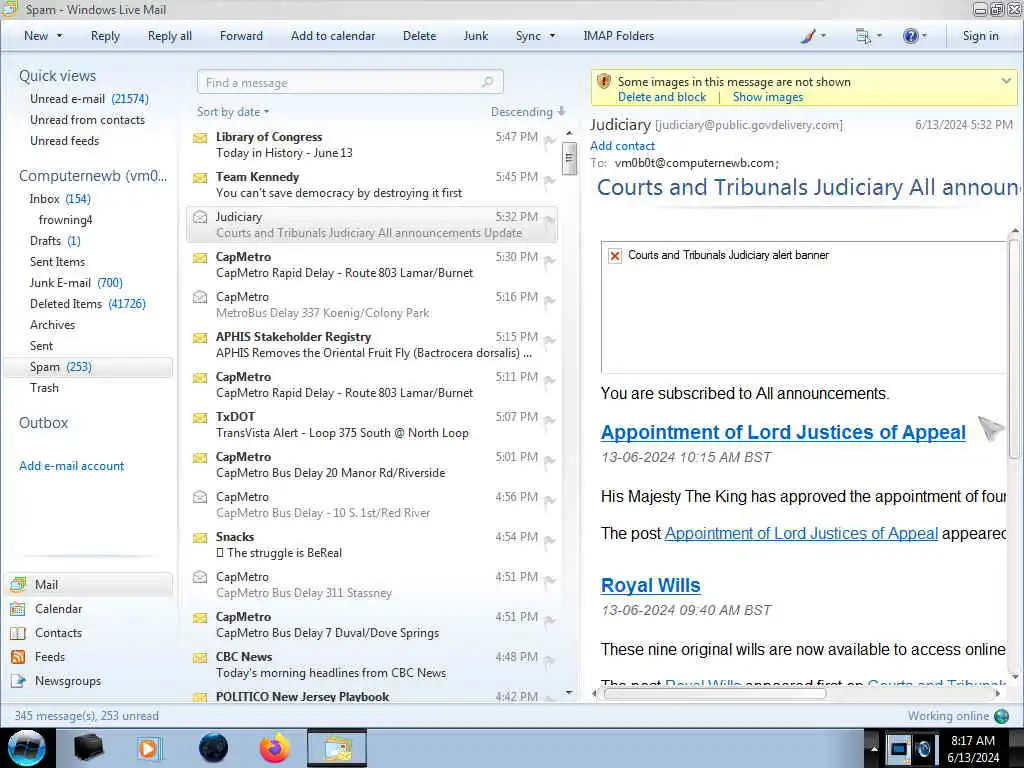The image size is (1024, 768).
Task: Click envelope icon for CBC News message
Action: coord(200,658)
